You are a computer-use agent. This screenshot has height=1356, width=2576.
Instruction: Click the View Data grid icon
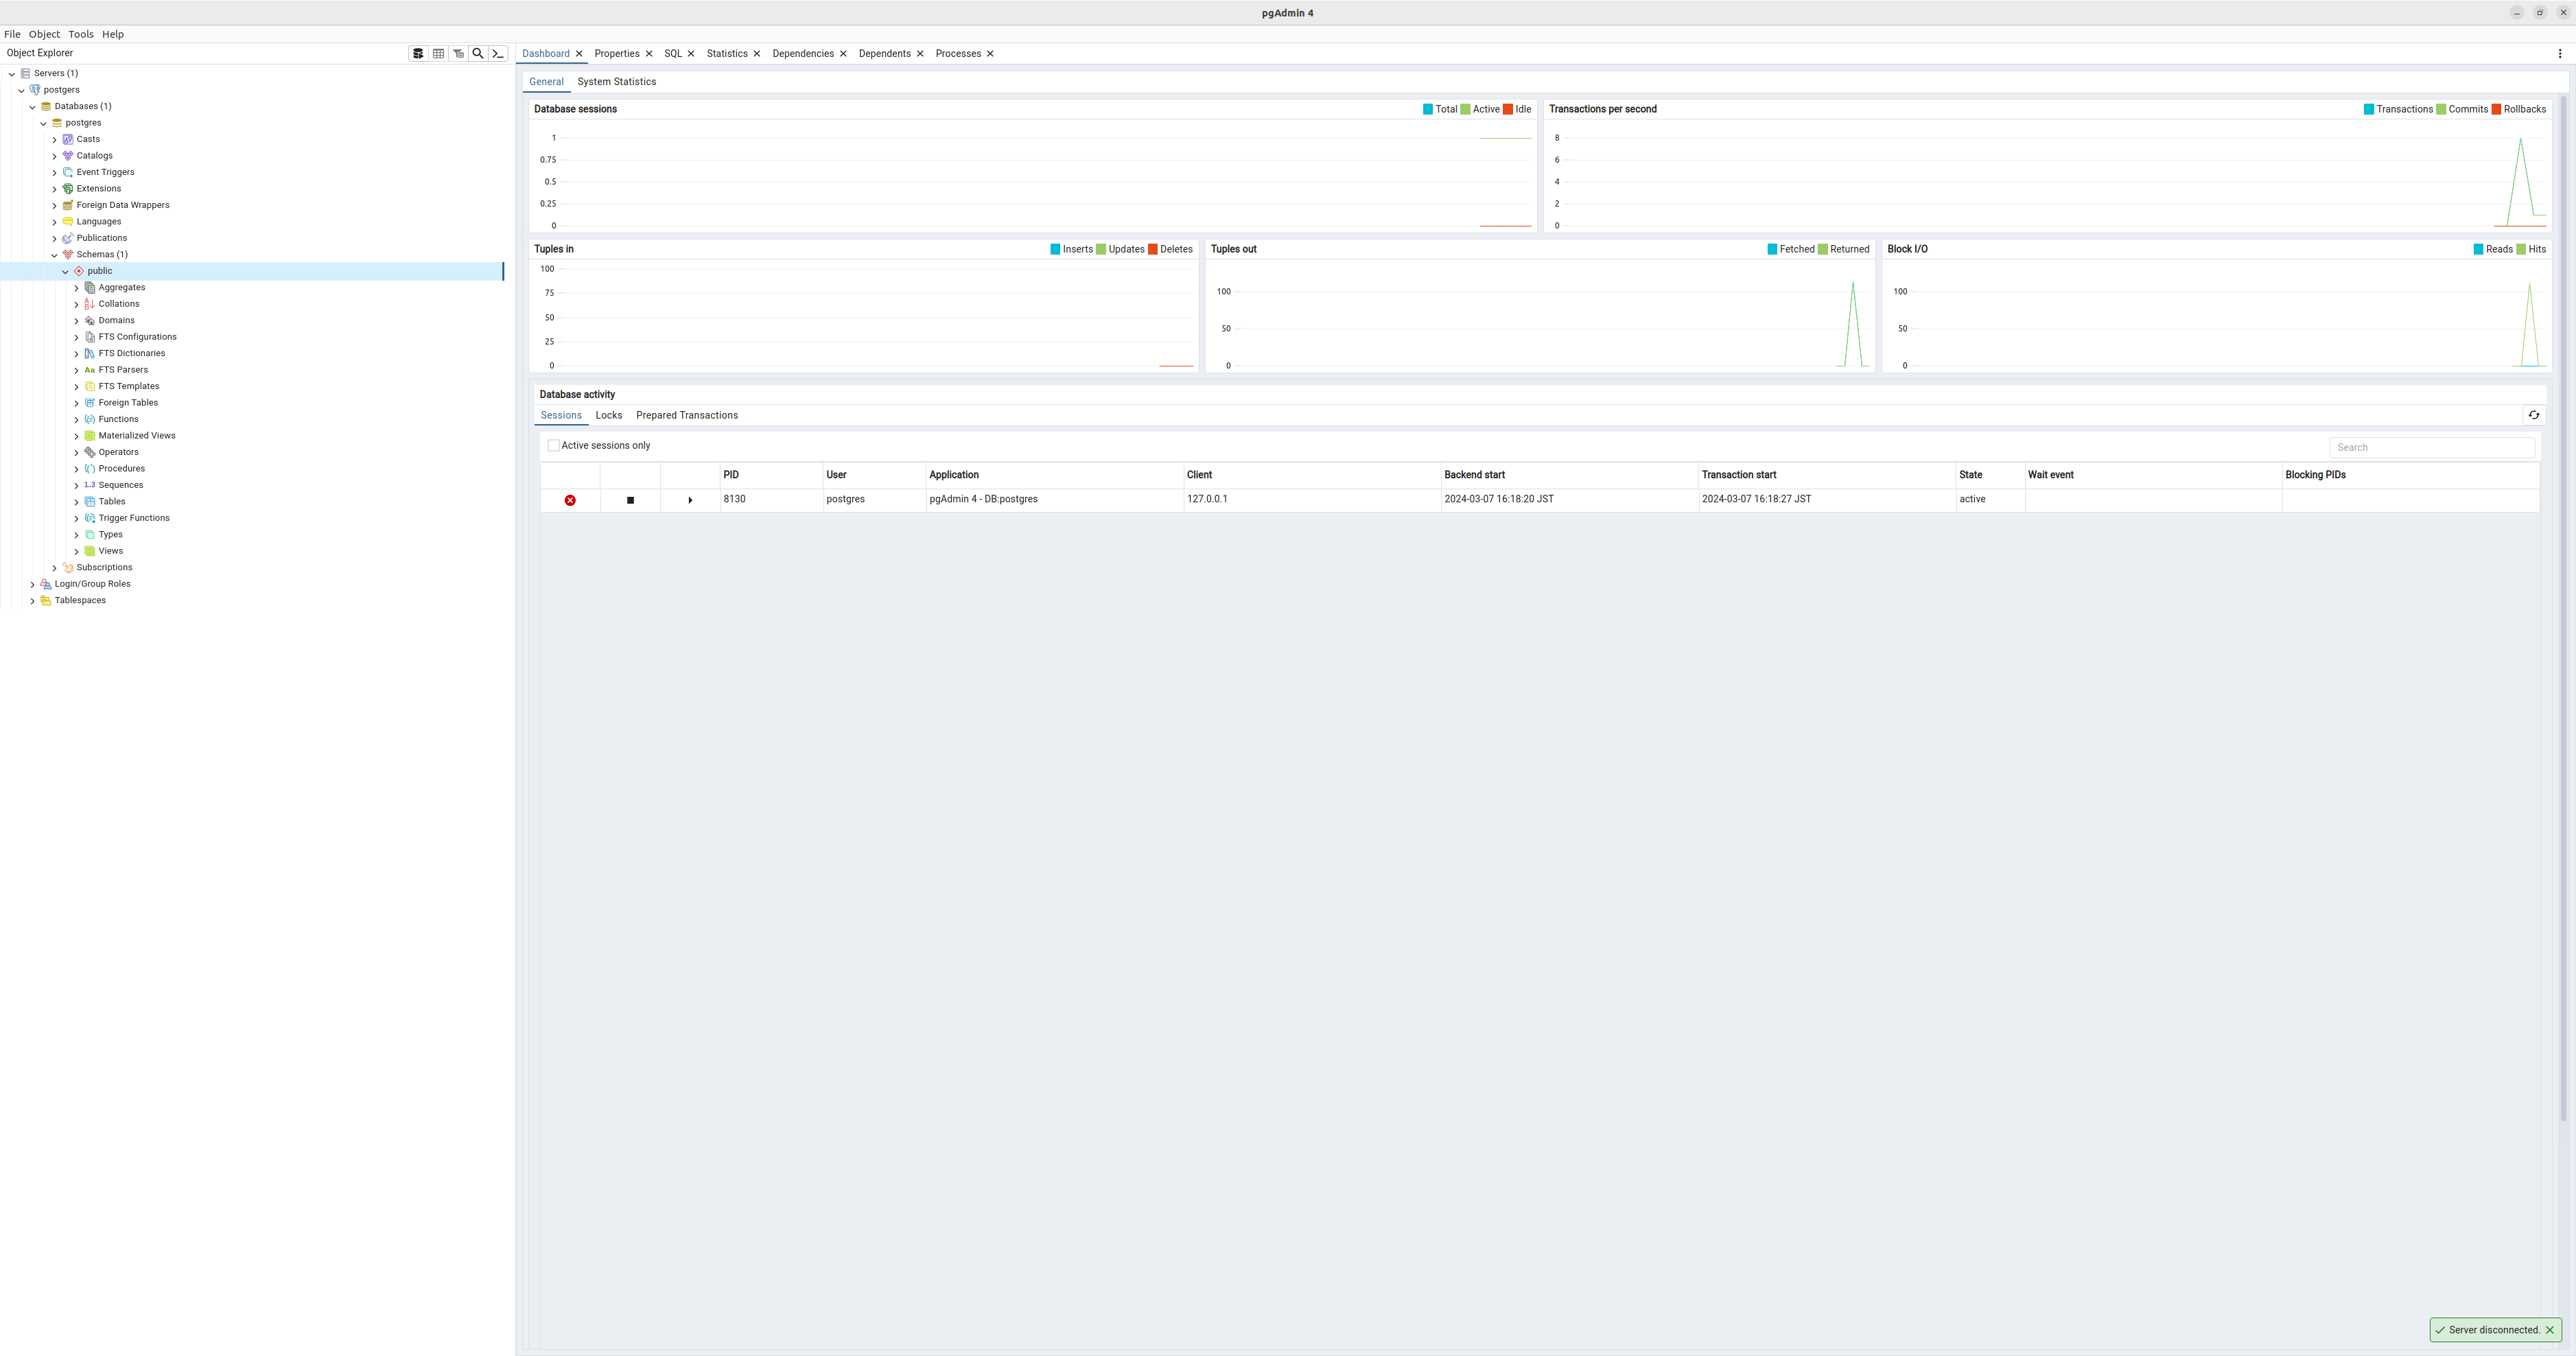438,54
